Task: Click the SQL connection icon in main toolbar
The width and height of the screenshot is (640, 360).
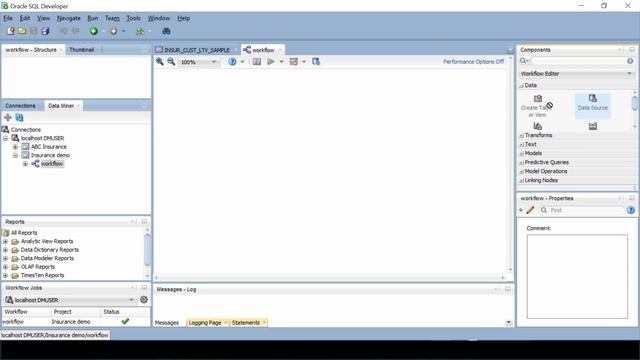Action: tap(140, 31)
